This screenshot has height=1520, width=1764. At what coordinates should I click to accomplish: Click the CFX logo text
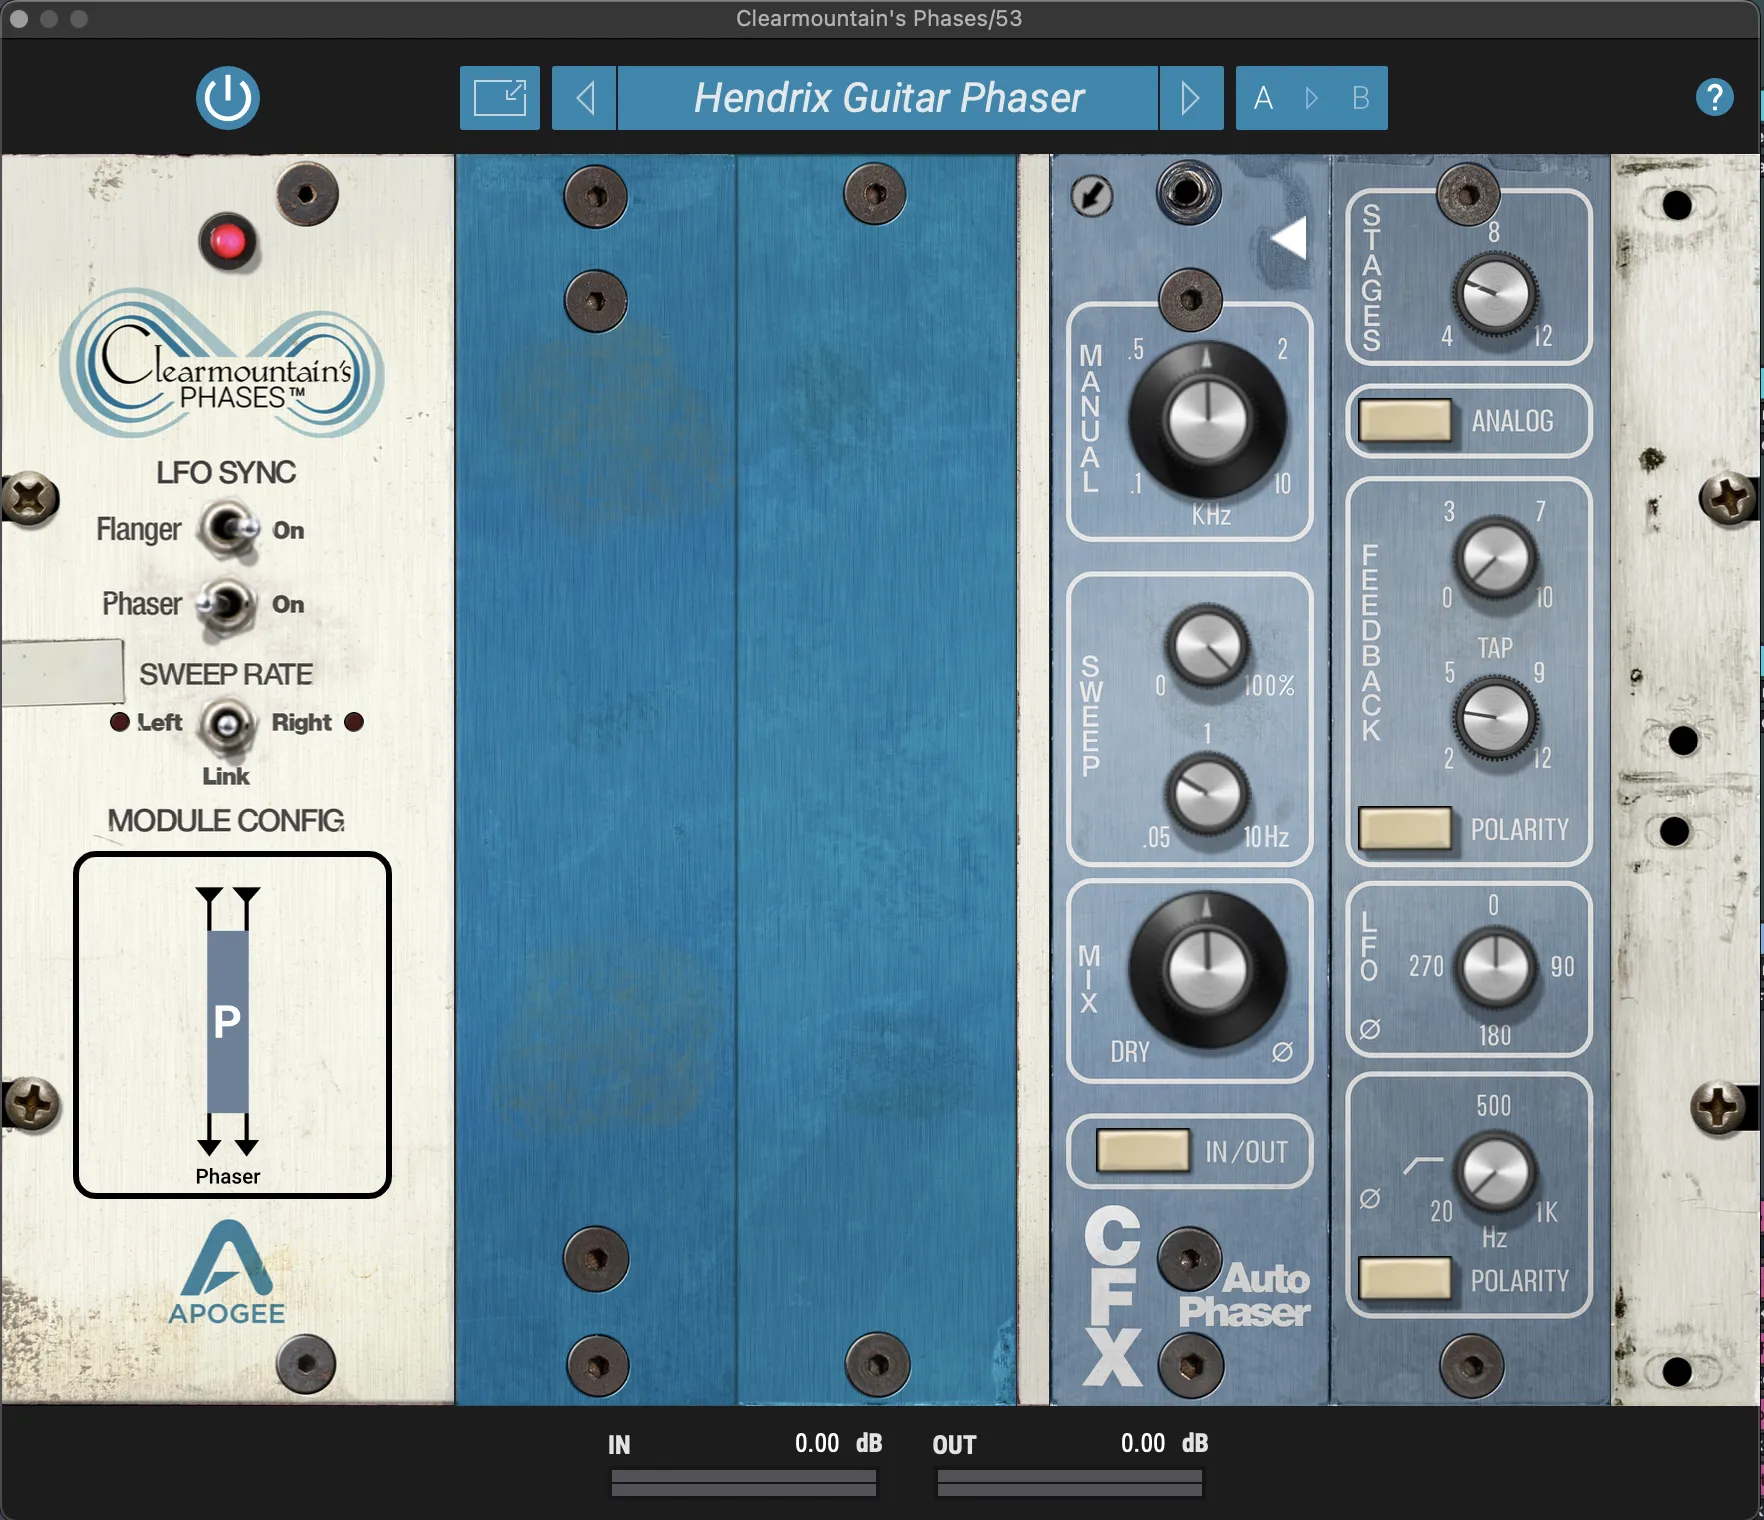click(1112, 1296)
